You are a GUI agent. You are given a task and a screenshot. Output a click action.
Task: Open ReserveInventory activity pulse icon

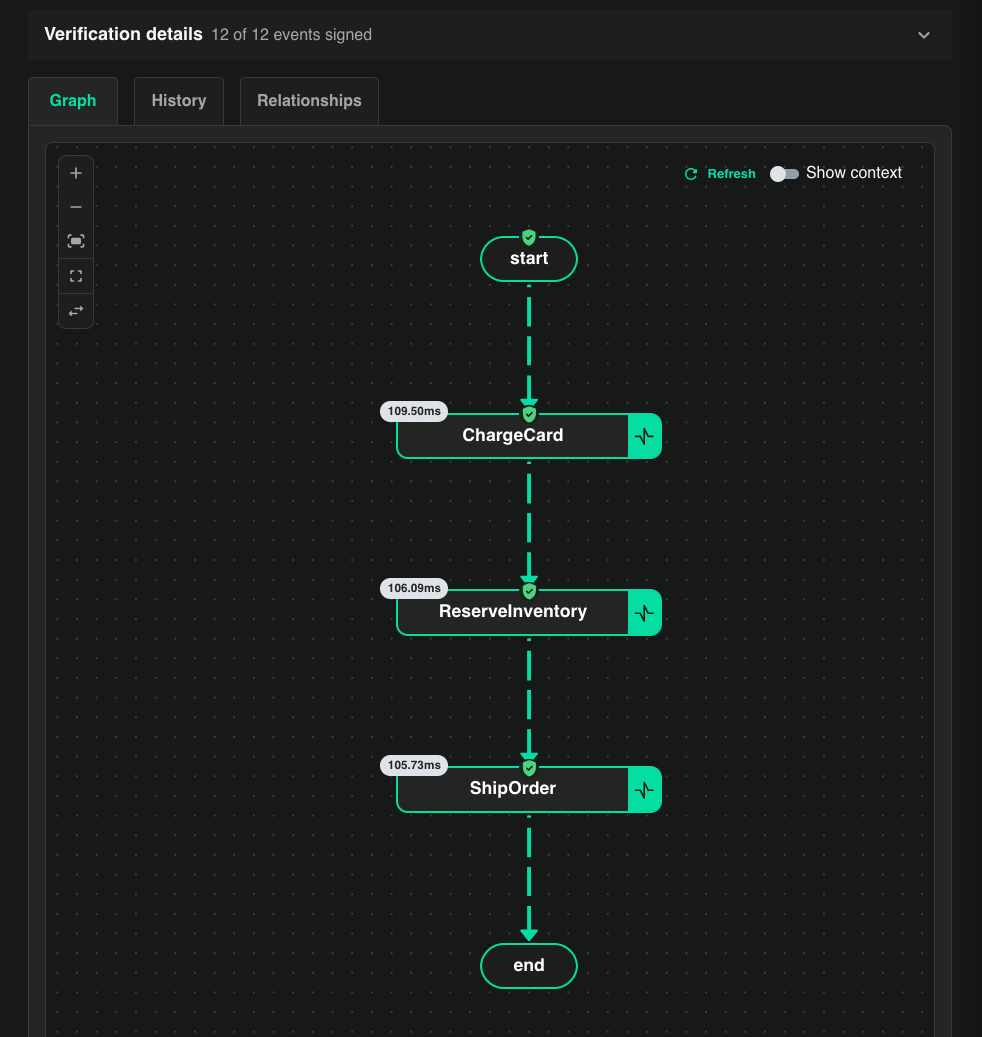pos(645,612)
